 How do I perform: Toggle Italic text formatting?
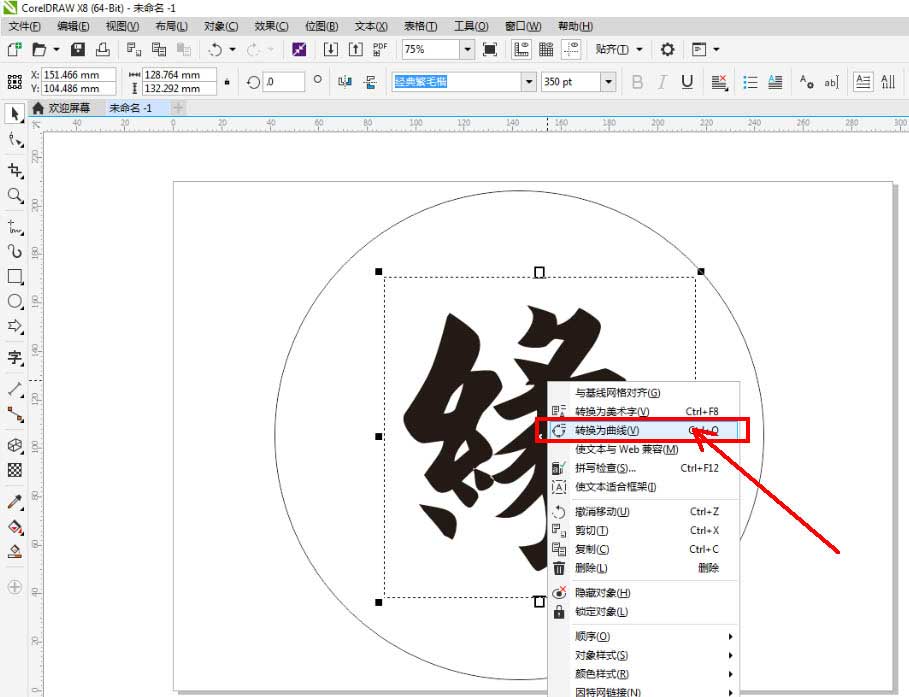coord(662,82)
